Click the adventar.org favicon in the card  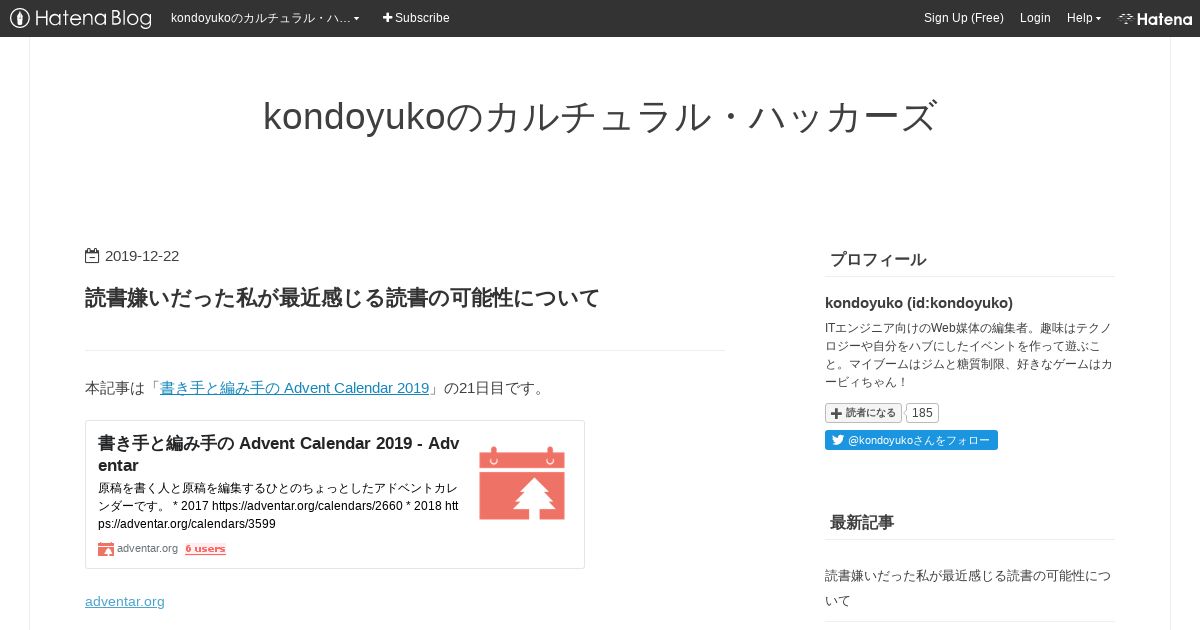(x=106, y=549)
